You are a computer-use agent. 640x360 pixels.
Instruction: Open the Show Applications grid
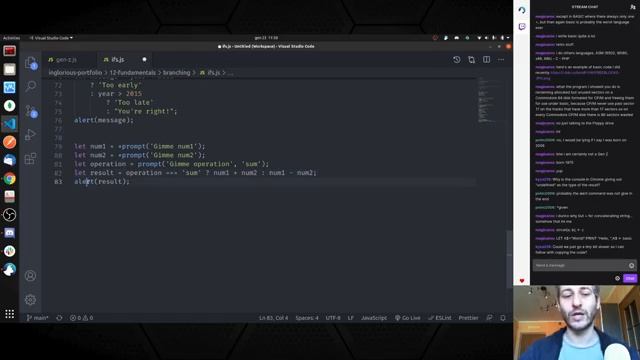click(x=10, y=313)
